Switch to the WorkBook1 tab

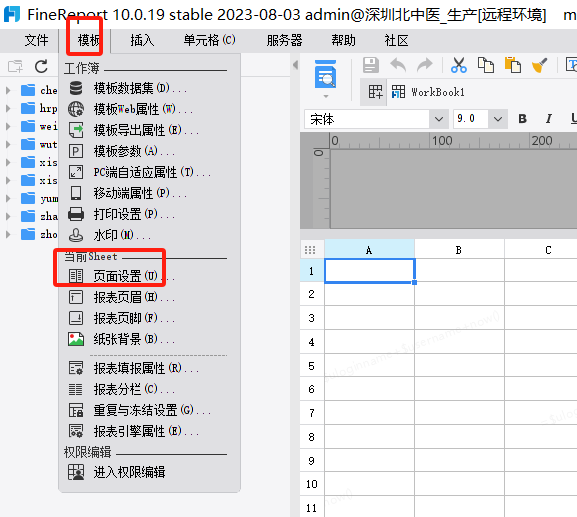(x=428, y=92)
